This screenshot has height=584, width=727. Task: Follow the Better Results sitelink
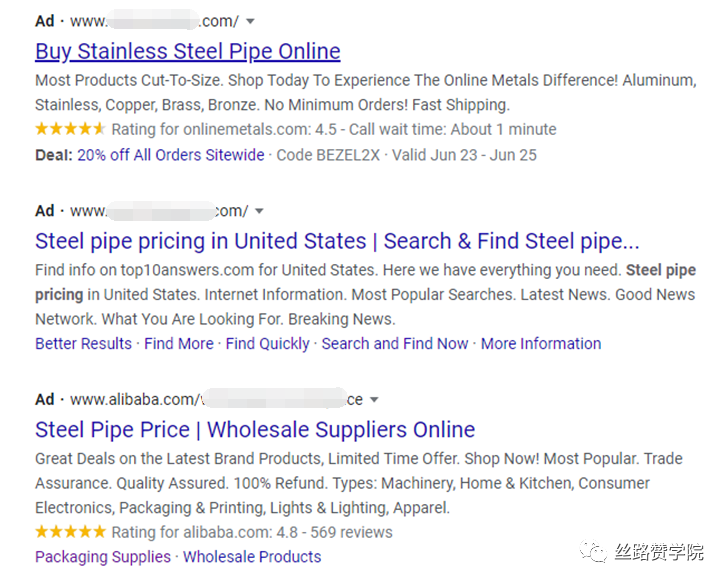pyautogui.click(x=83, y=343)
